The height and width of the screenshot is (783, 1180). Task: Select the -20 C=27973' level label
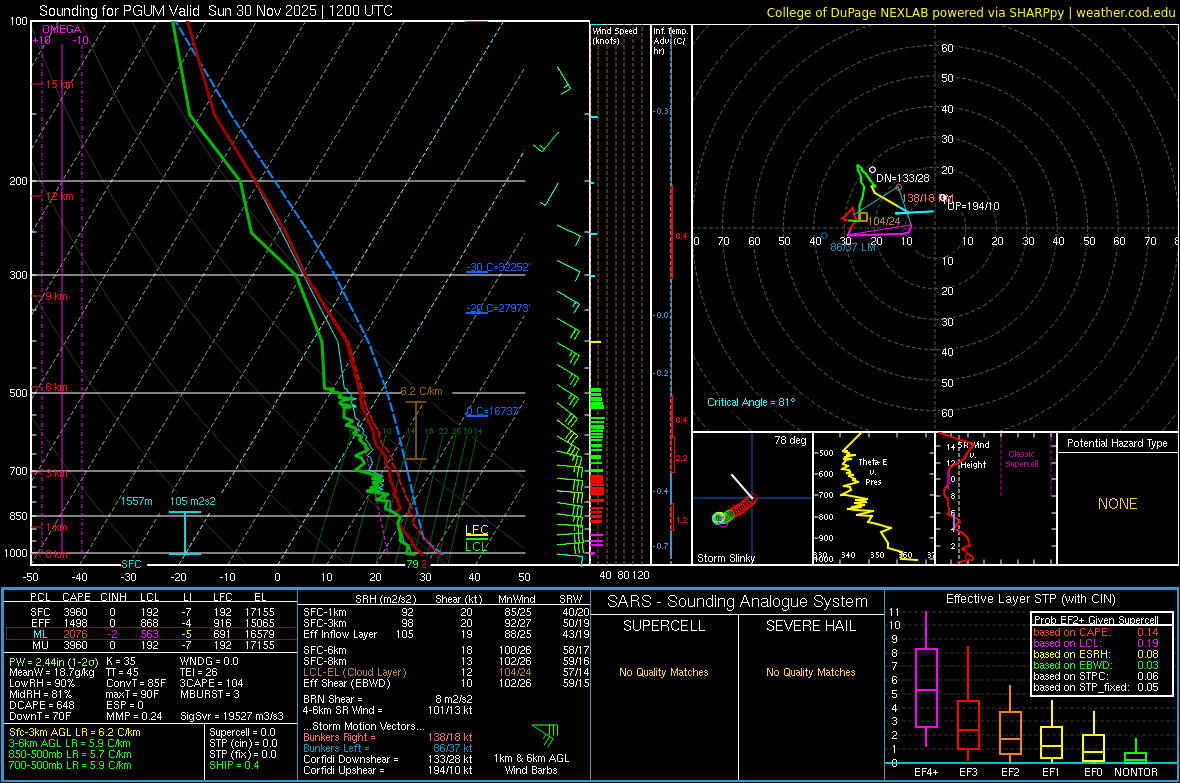(498, 308)
